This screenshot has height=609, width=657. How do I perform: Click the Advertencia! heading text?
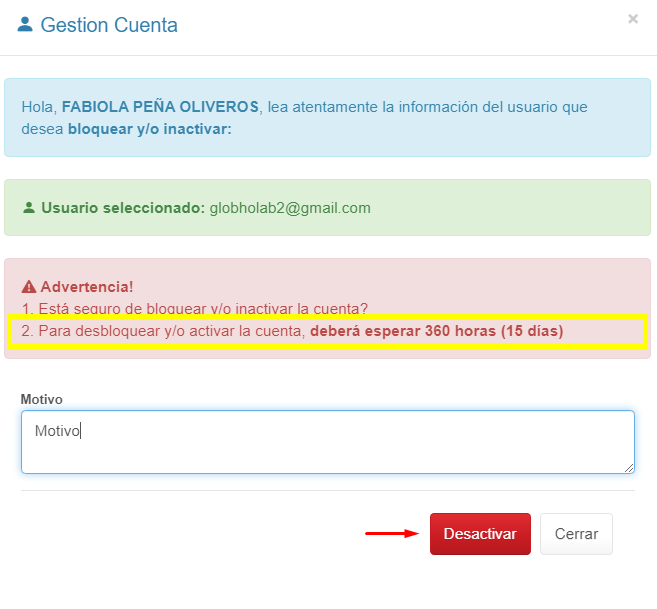87,287
